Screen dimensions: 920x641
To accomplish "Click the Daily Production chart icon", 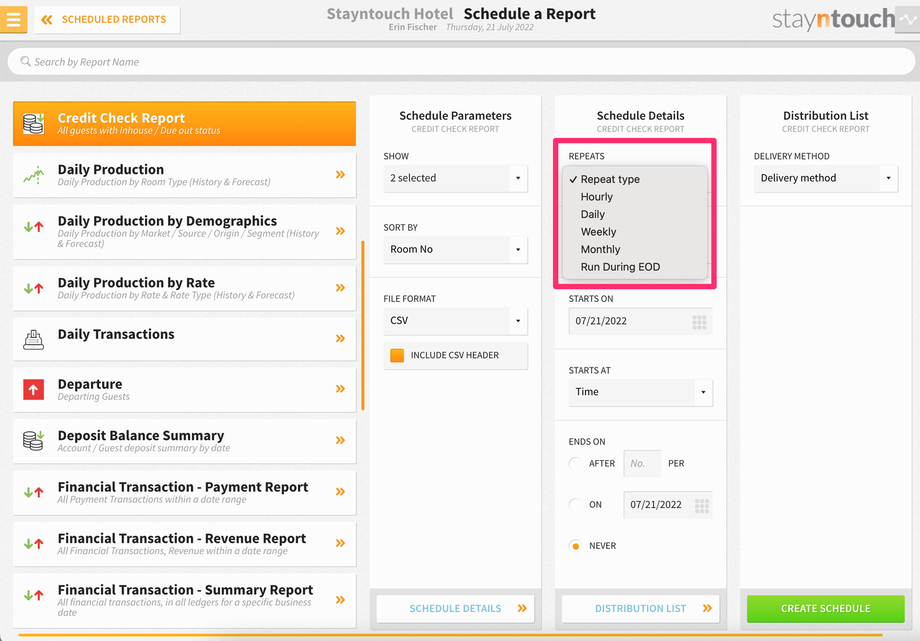I will tap(33, 175).
